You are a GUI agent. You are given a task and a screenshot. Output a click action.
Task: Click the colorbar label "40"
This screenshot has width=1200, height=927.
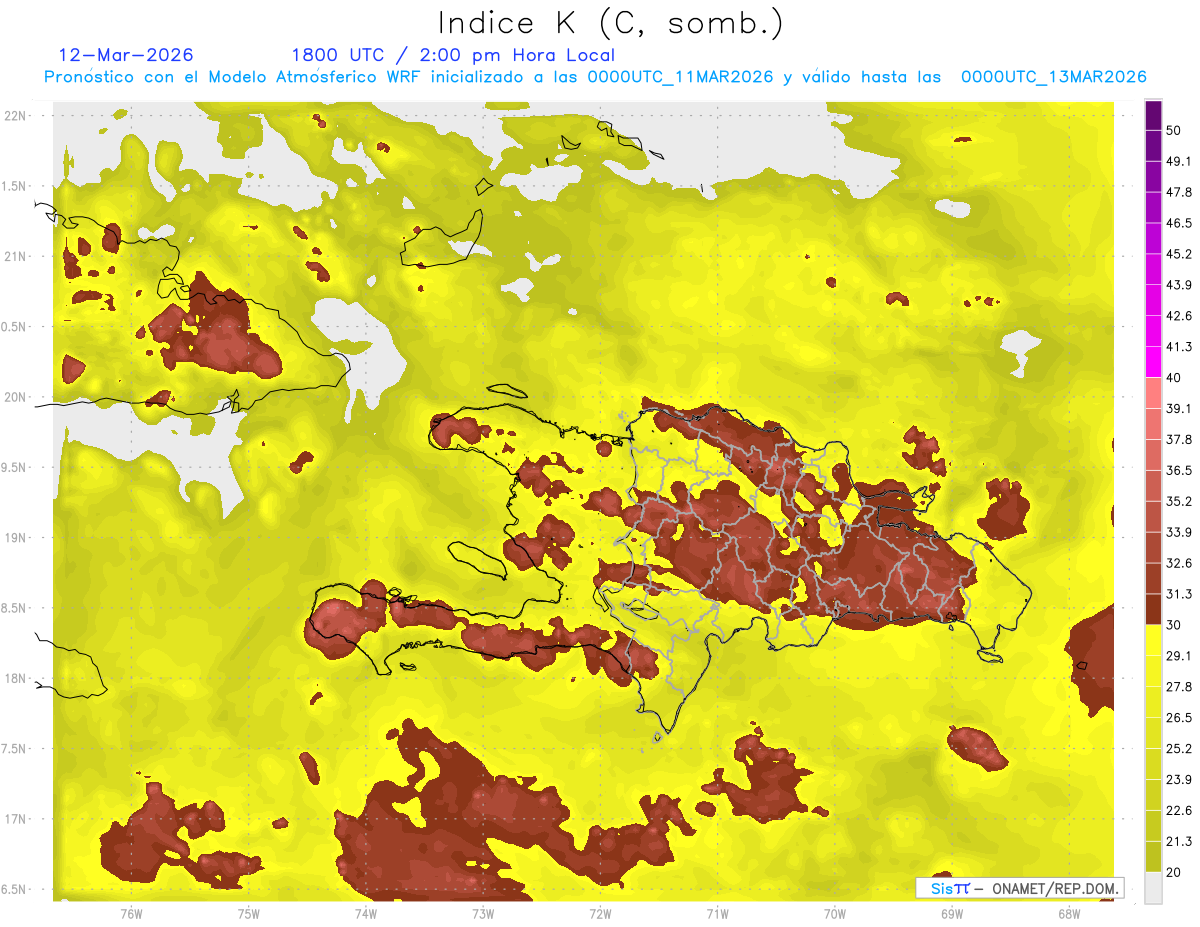point(1174,378)
